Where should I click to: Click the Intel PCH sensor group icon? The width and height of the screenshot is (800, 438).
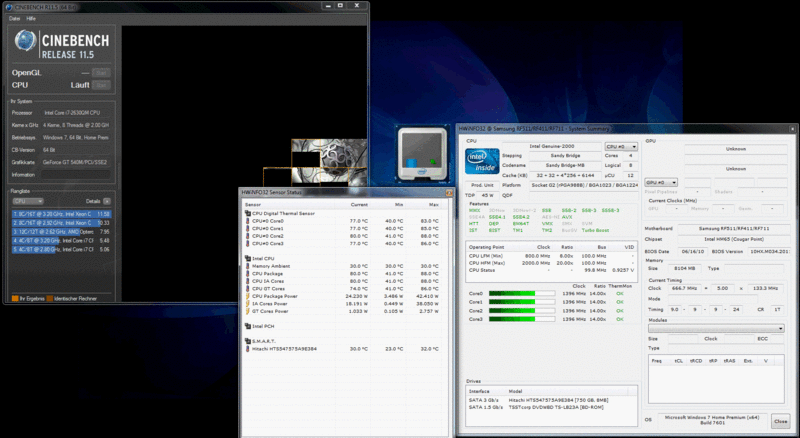click(x=248, y=326)
